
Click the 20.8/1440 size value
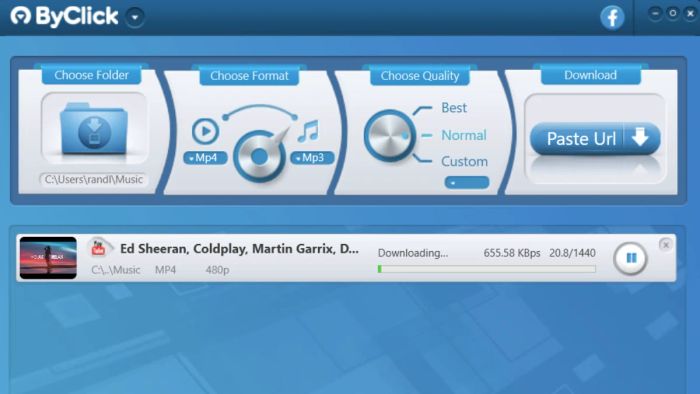pyautogui.click(x=572, y=253)
